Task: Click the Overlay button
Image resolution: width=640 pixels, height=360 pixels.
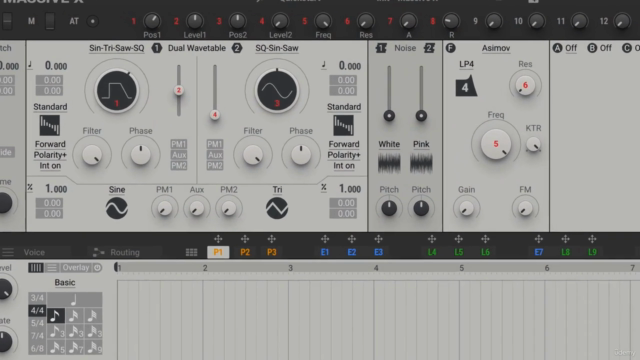Action: [x=76, y=268]
